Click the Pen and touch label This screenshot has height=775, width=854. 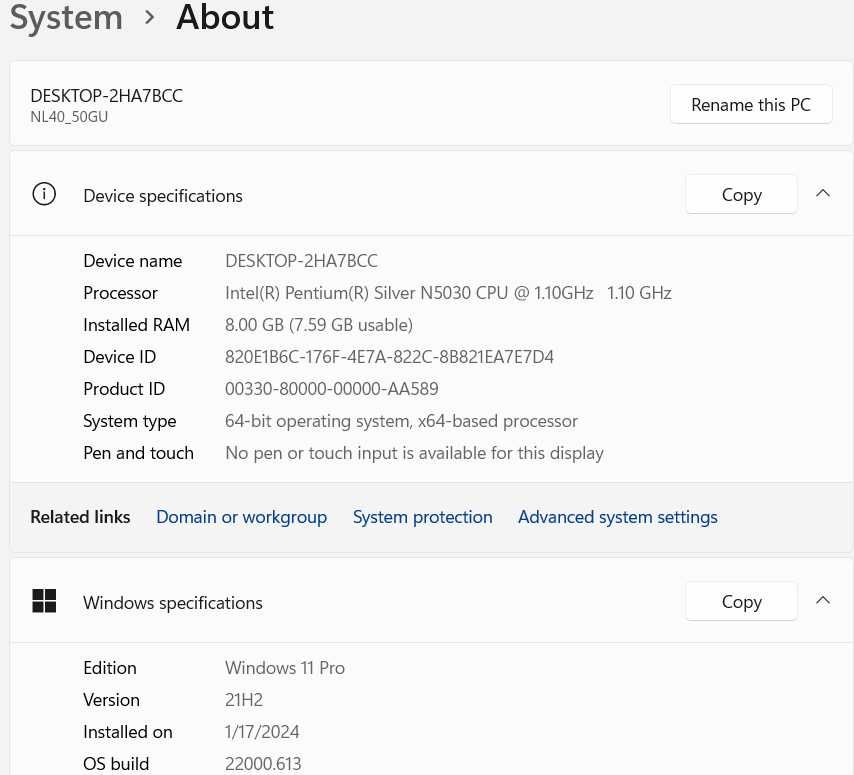138,453
